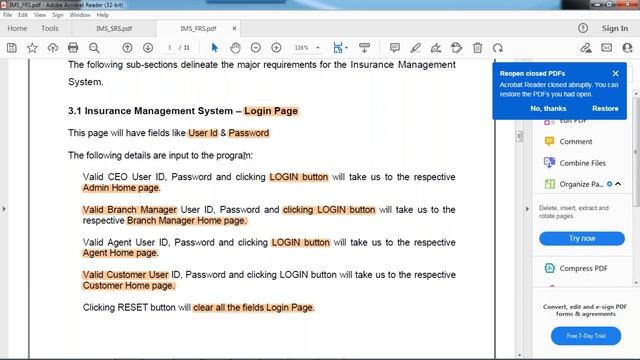The image size is (640, 360).
Task: Click the page number input field
Action: coord(169,48)
